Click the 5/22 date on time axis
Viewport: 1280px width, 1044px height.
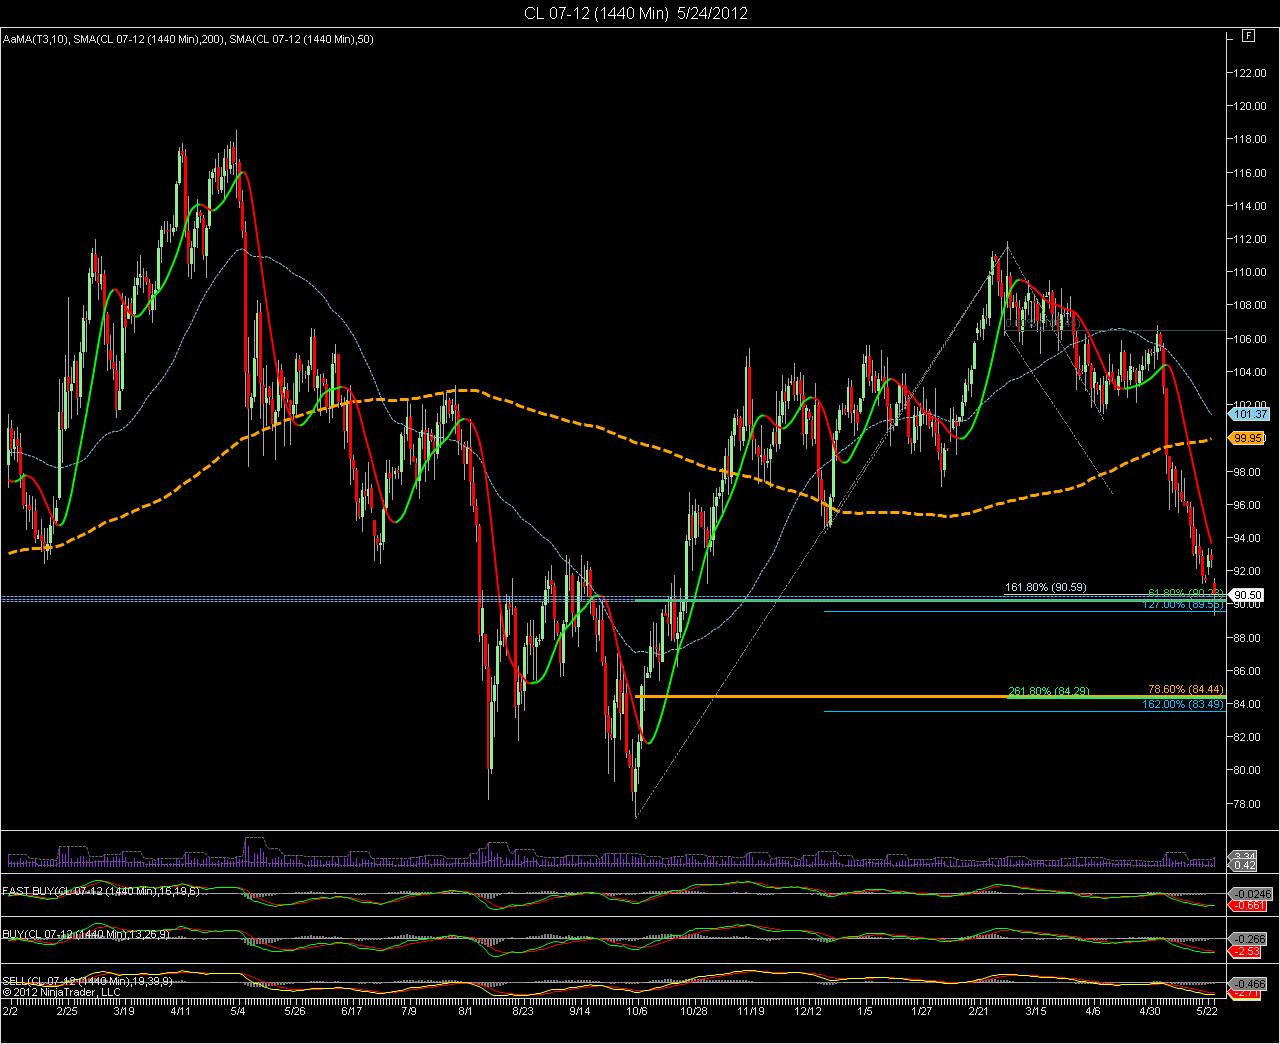(1210, 1011)
